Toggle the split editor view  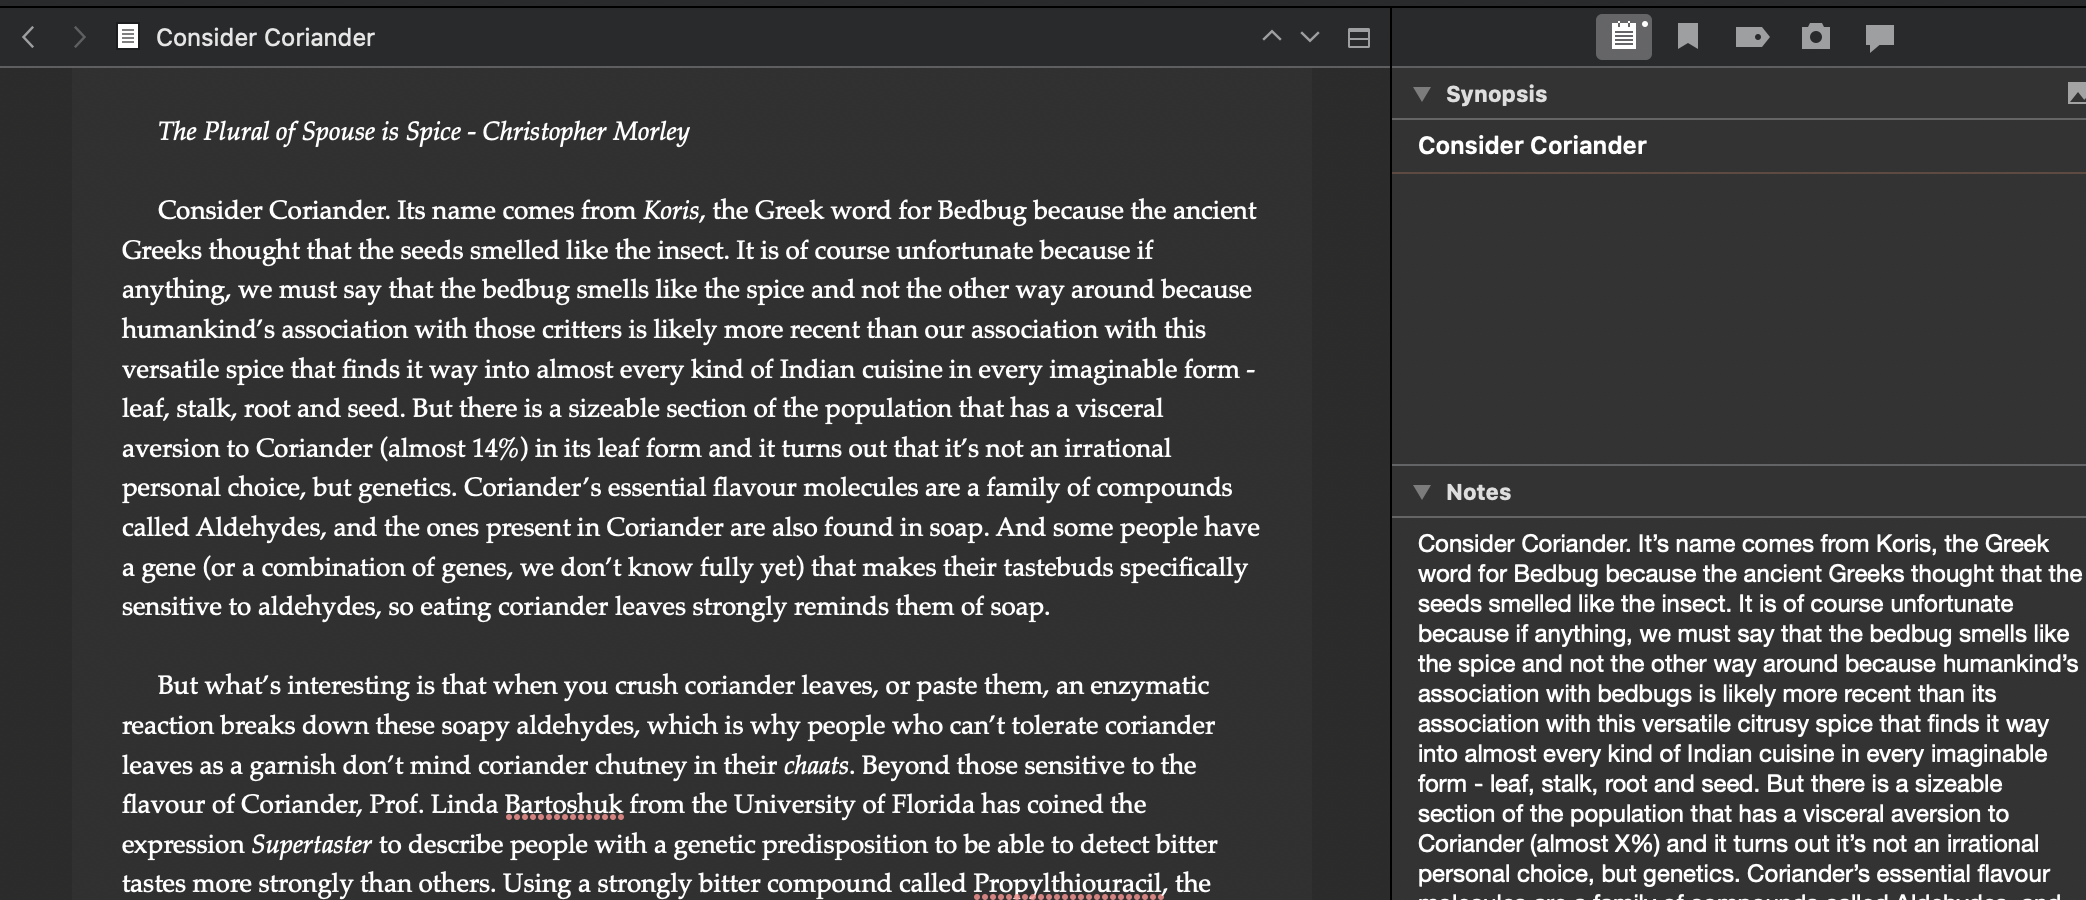(x=1358, y=38)
